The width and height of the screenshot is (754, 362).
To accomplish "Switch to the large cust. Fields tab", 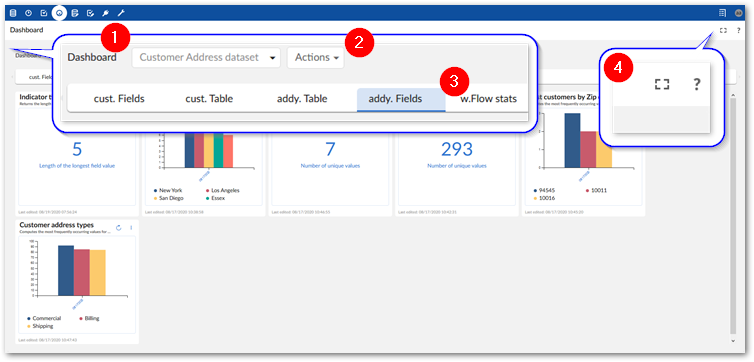I will coord(119,99).
